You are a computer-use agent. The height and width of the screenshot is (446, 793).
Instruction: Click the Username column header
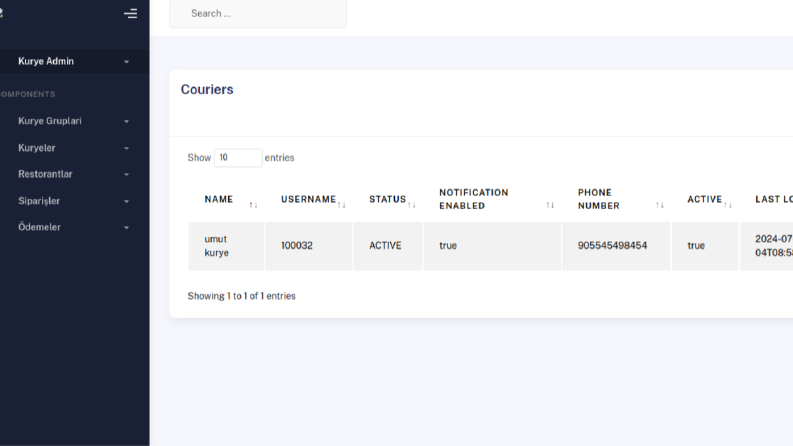tap(309, 199)
